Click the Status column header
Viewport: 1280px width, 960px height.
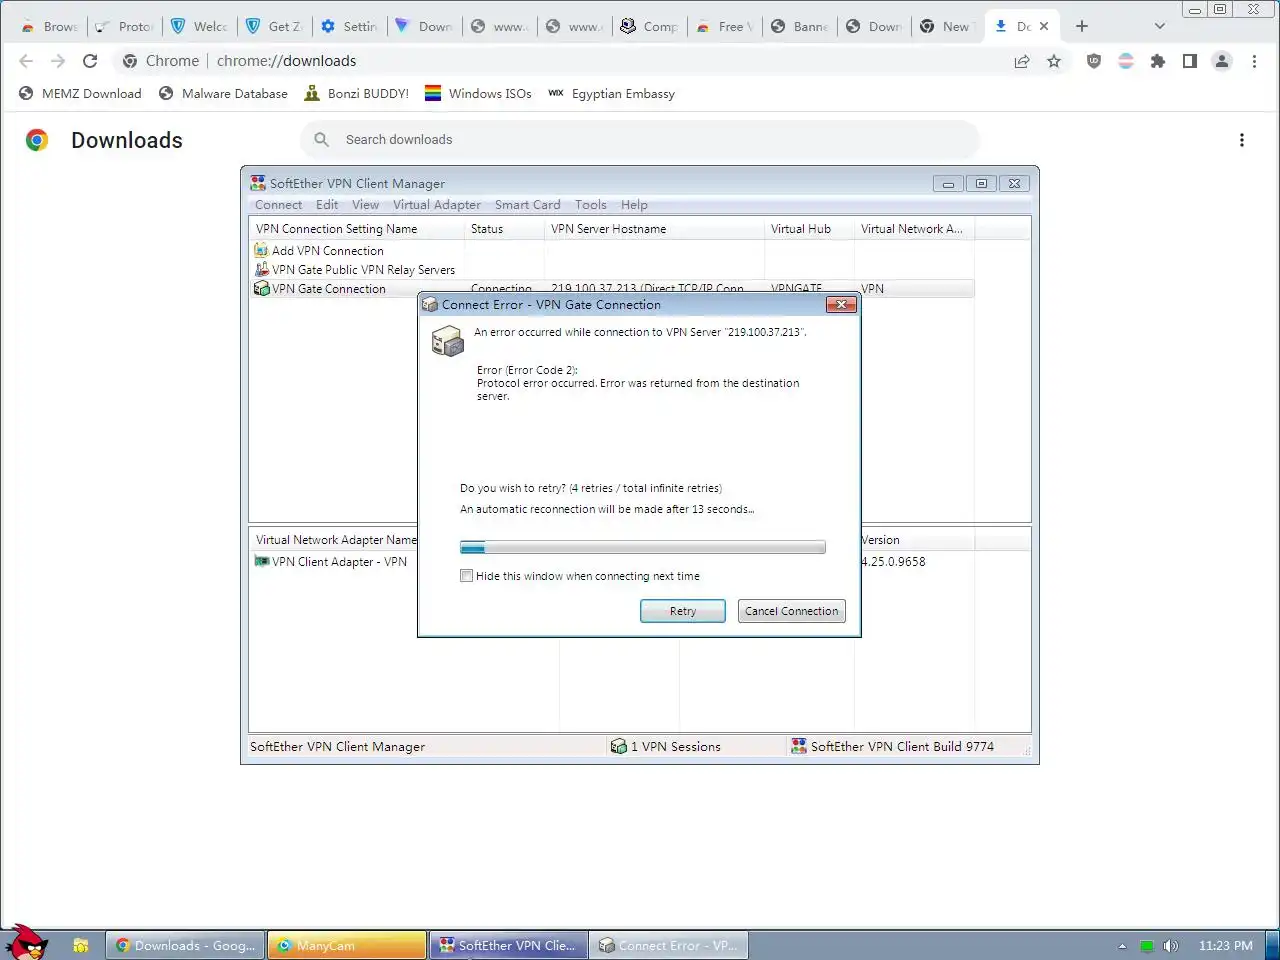[504, 229]
